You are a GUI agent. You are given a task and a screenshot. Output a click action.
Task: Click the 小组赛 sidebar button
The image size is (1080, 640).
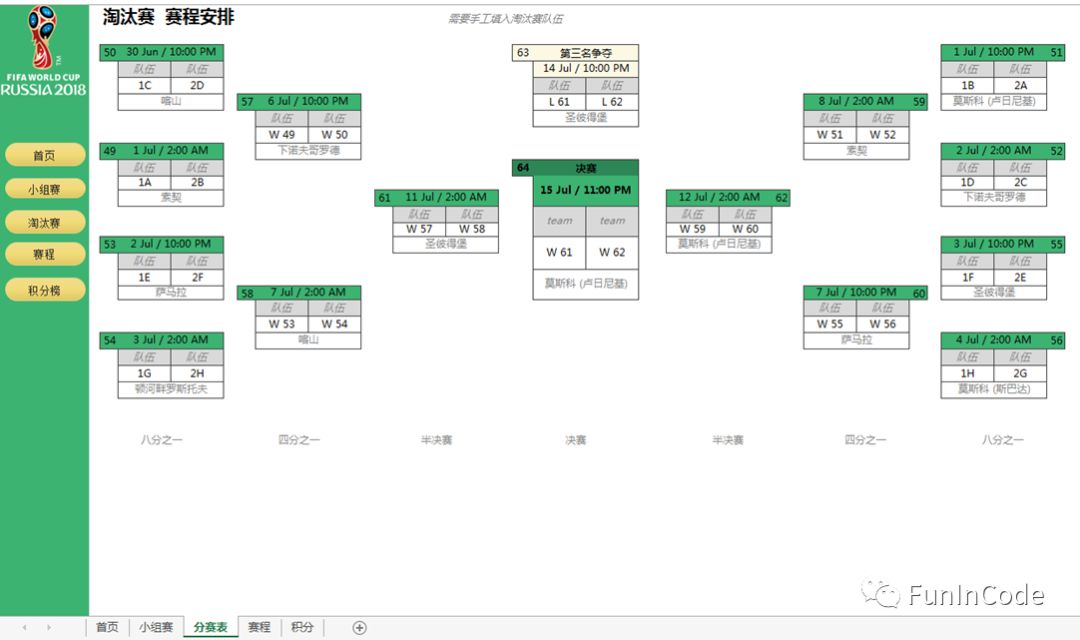45,189
